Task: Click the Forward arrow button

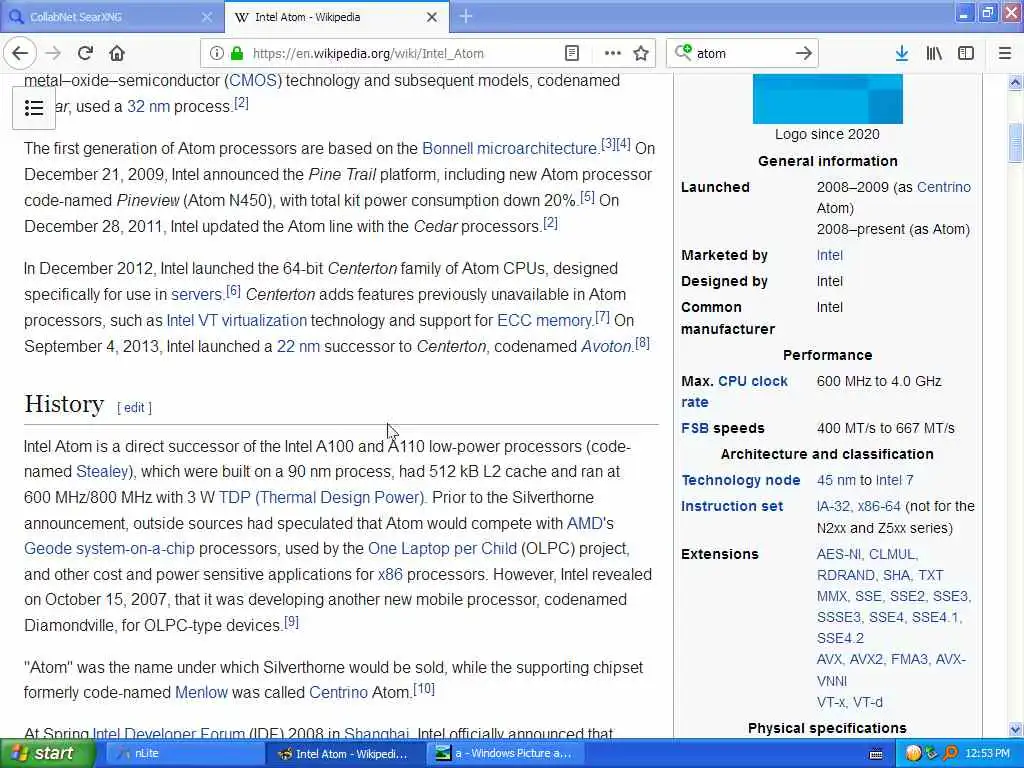Action: coord(54,54)
